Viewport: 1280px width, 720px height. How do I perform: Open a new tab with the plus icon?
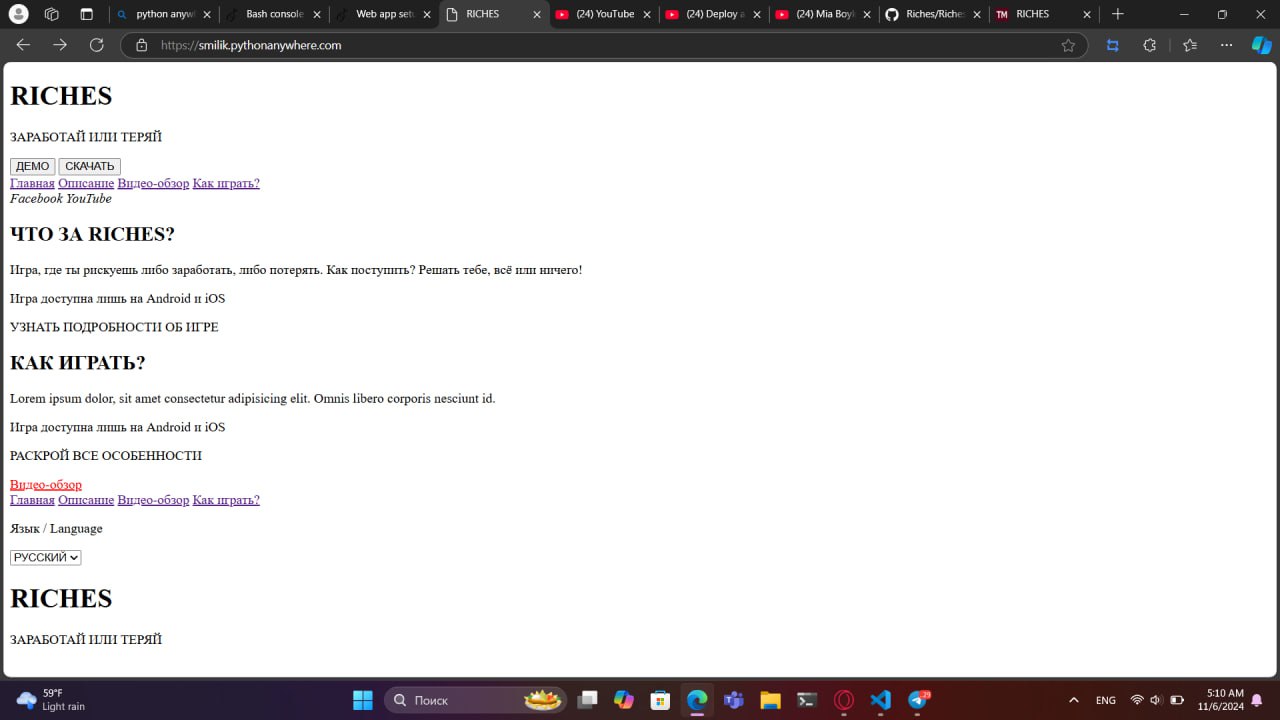click(x=1118, y=14)
